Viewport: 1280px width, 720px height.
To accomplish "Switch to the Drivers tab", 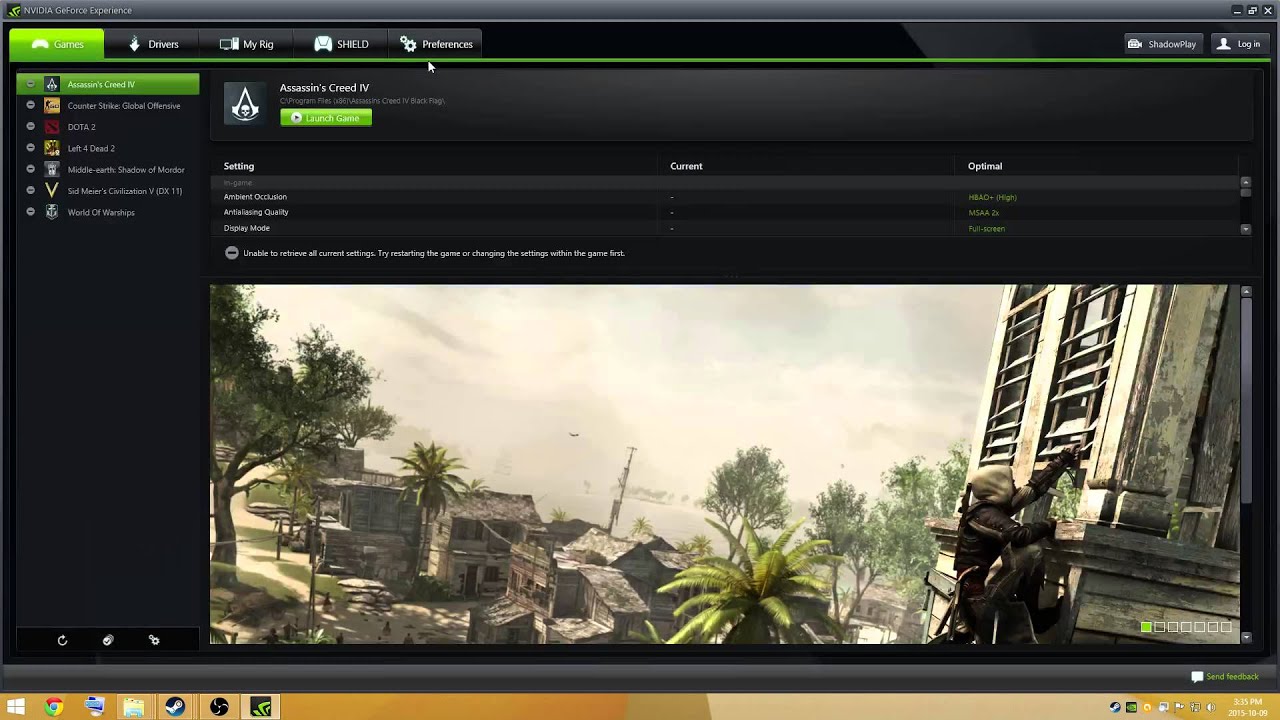I will click(x=153, y=44).
